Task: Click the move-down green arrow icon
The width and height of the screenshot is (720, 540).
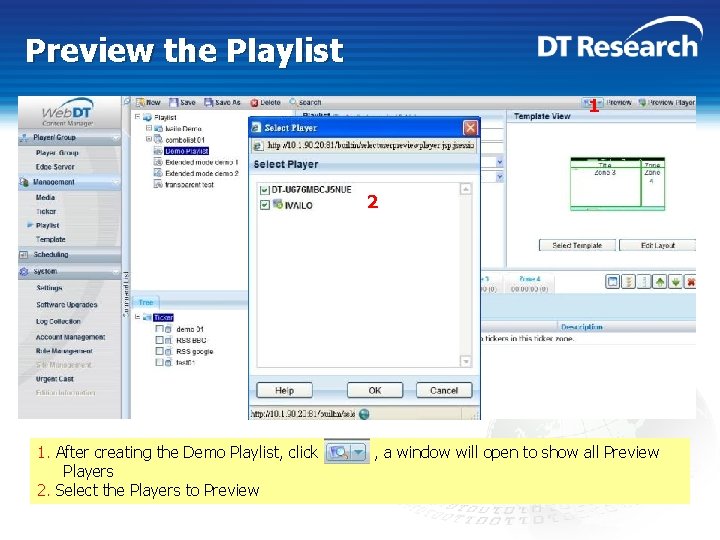Action: [x=675, y=281]
